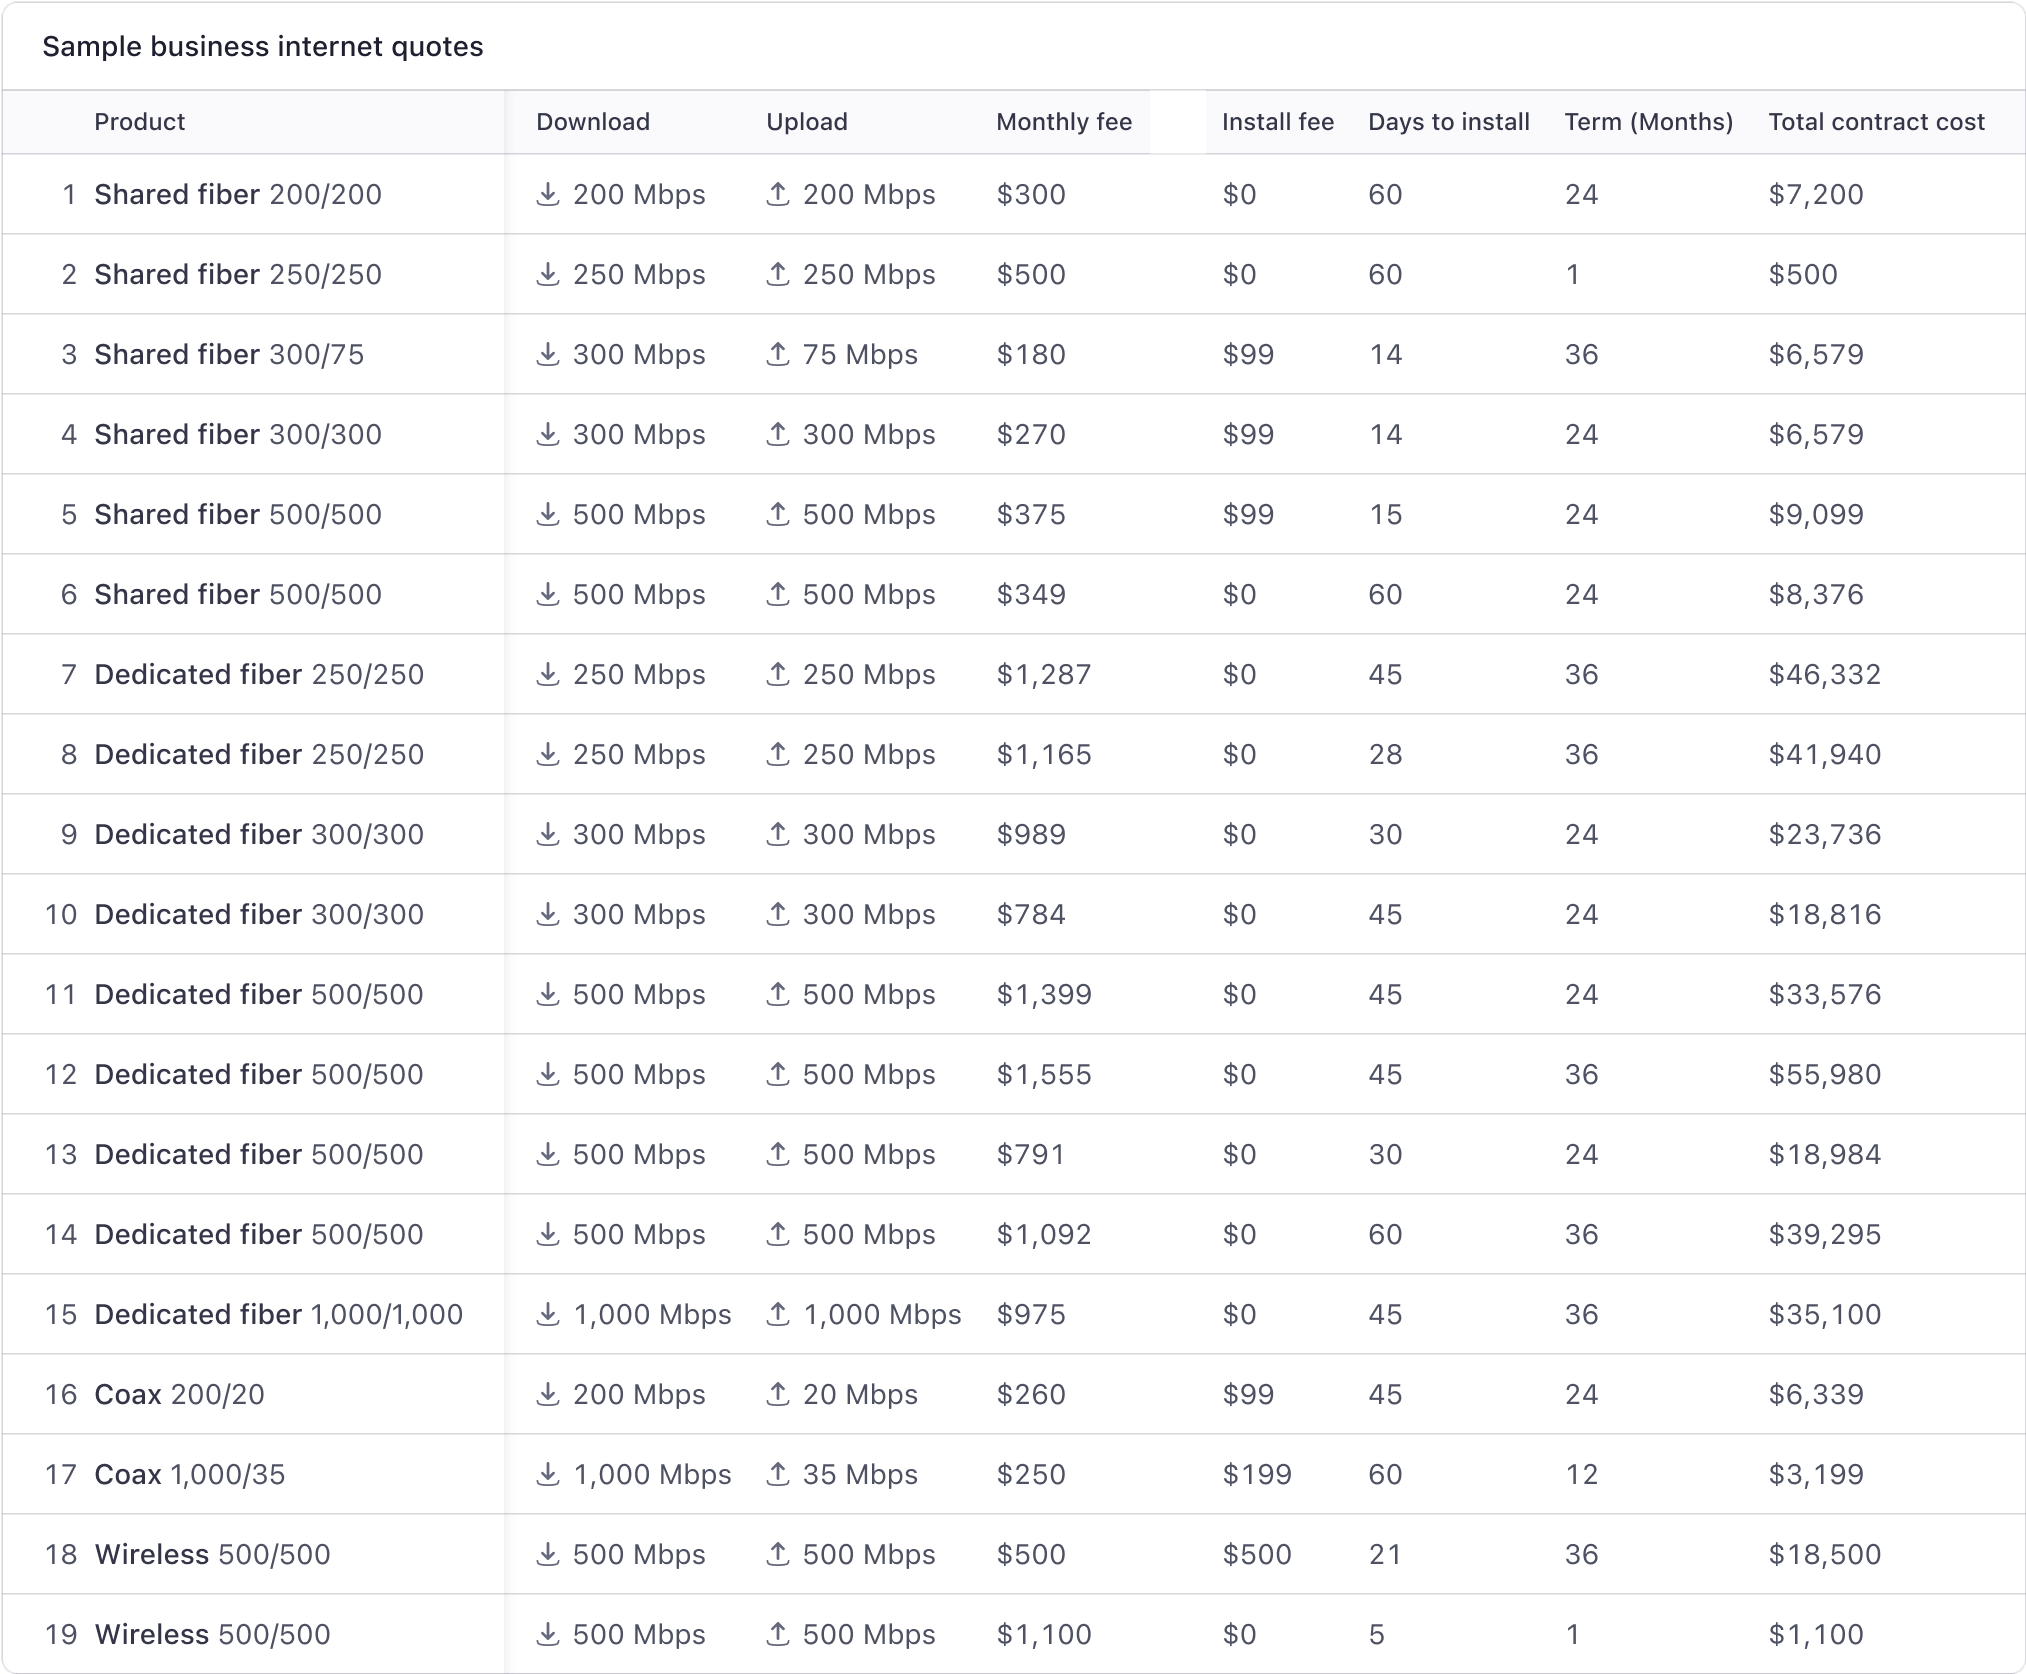
Task: Click the upload icon for Dedicated fiber 500/500 row 11
Action: pos(779,994)
